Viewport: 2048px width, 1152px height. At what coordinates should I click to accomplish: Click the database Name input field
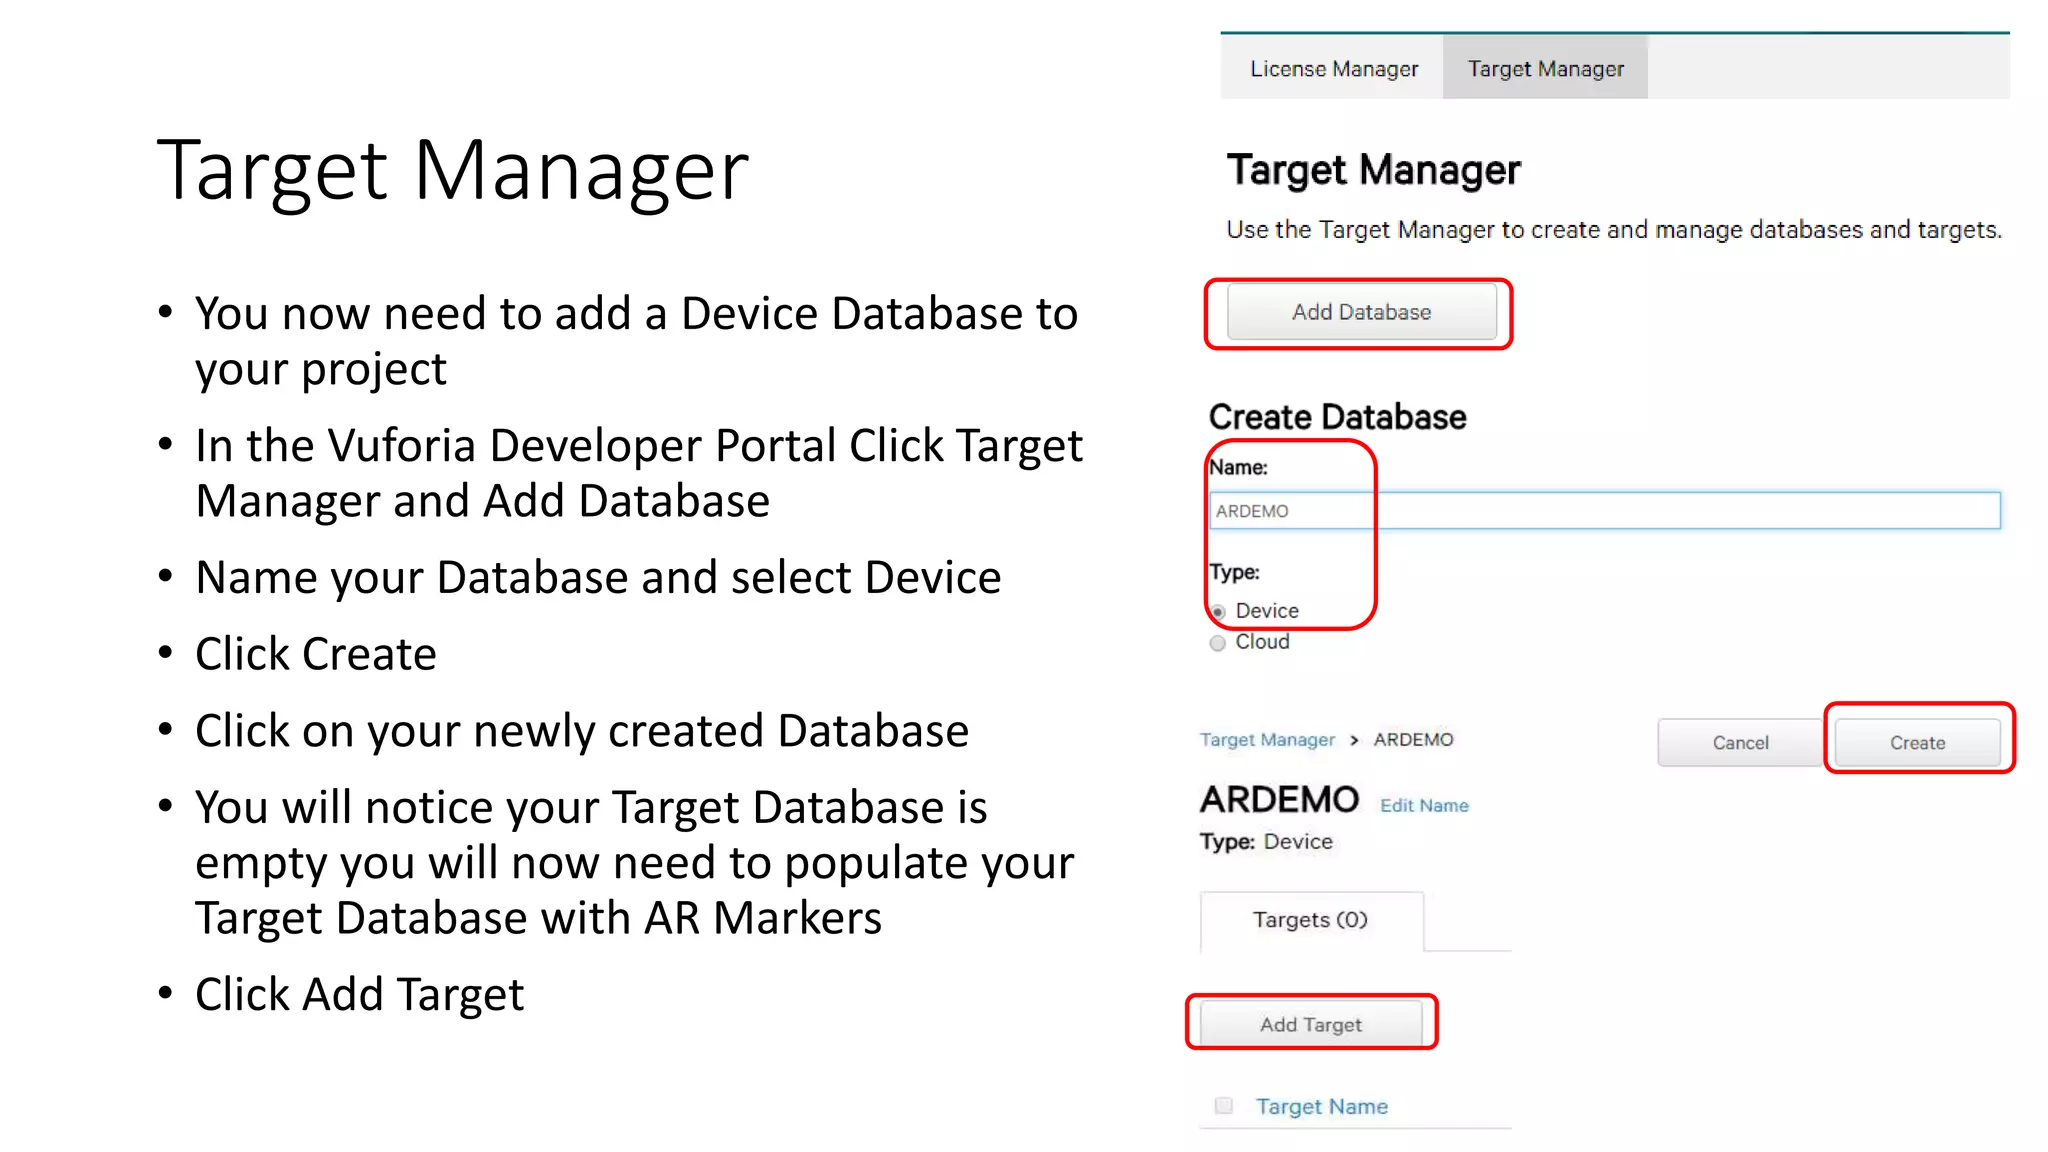click(x=1604, y=511)
